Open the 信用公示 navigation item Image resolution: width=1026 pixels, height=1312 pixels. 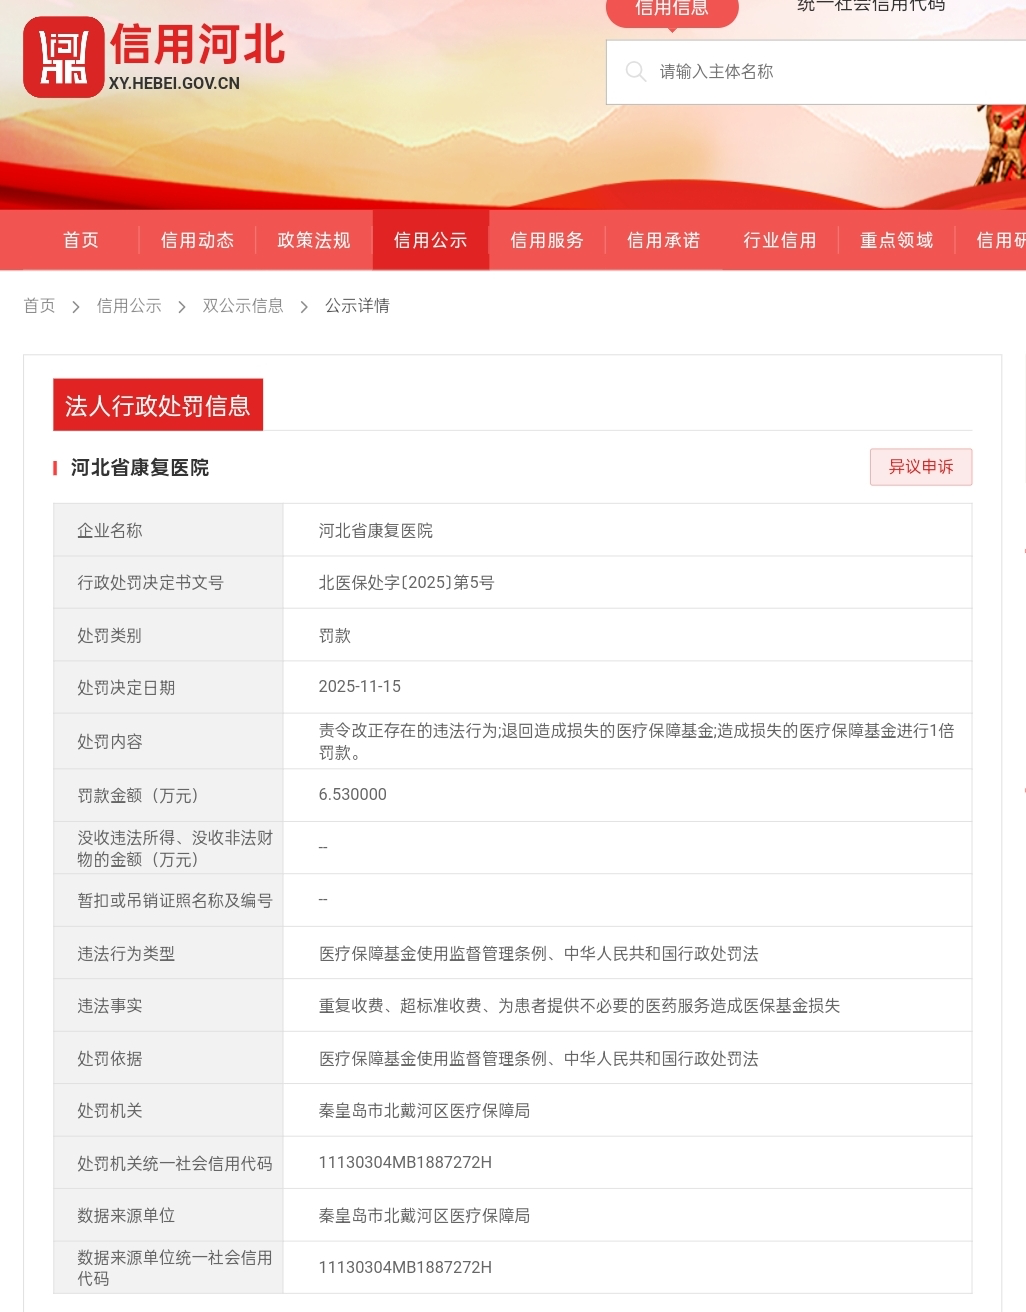coord(430,240)
